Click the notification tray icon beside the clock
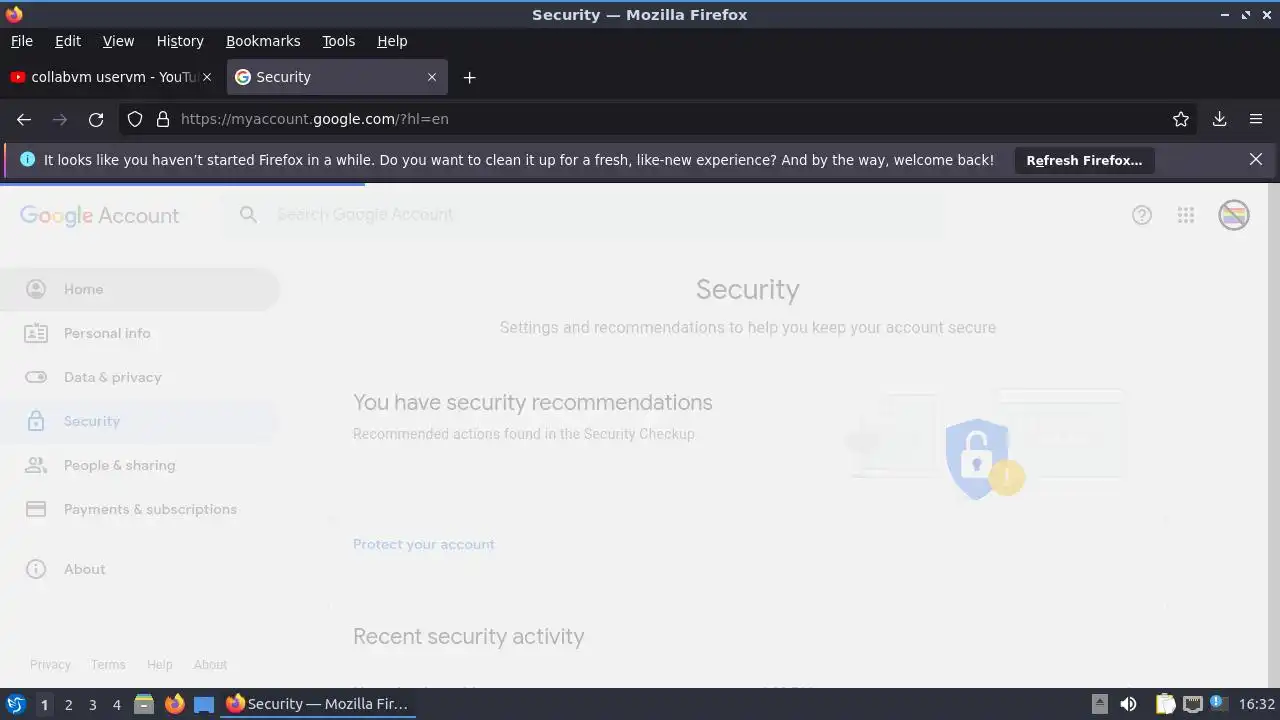The width and height of the screenshot is (1280, 720). (1219, 704)
